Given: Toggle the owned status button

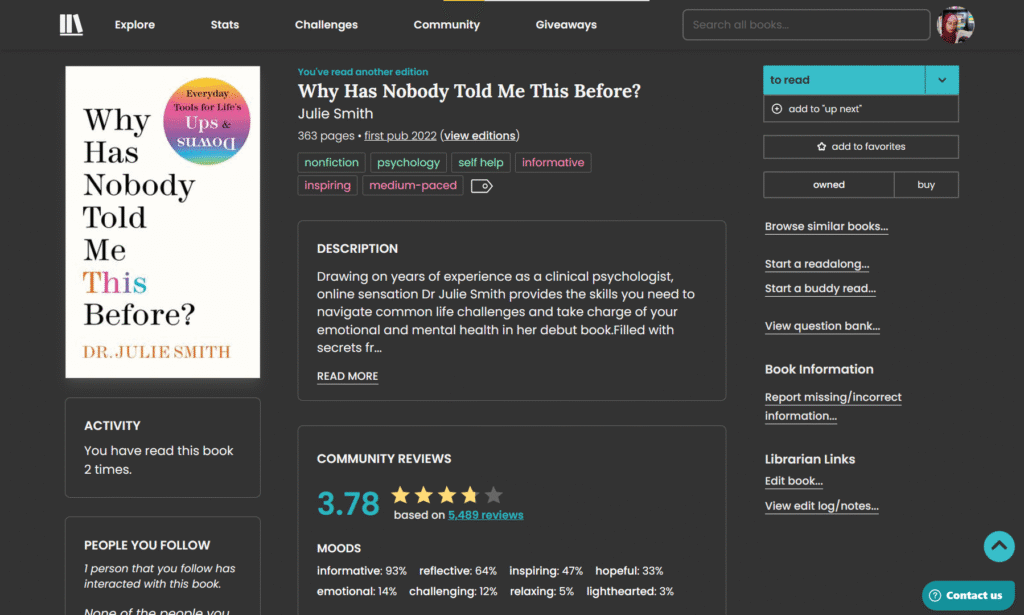Looking at the screenshot, I should (828, 185).
